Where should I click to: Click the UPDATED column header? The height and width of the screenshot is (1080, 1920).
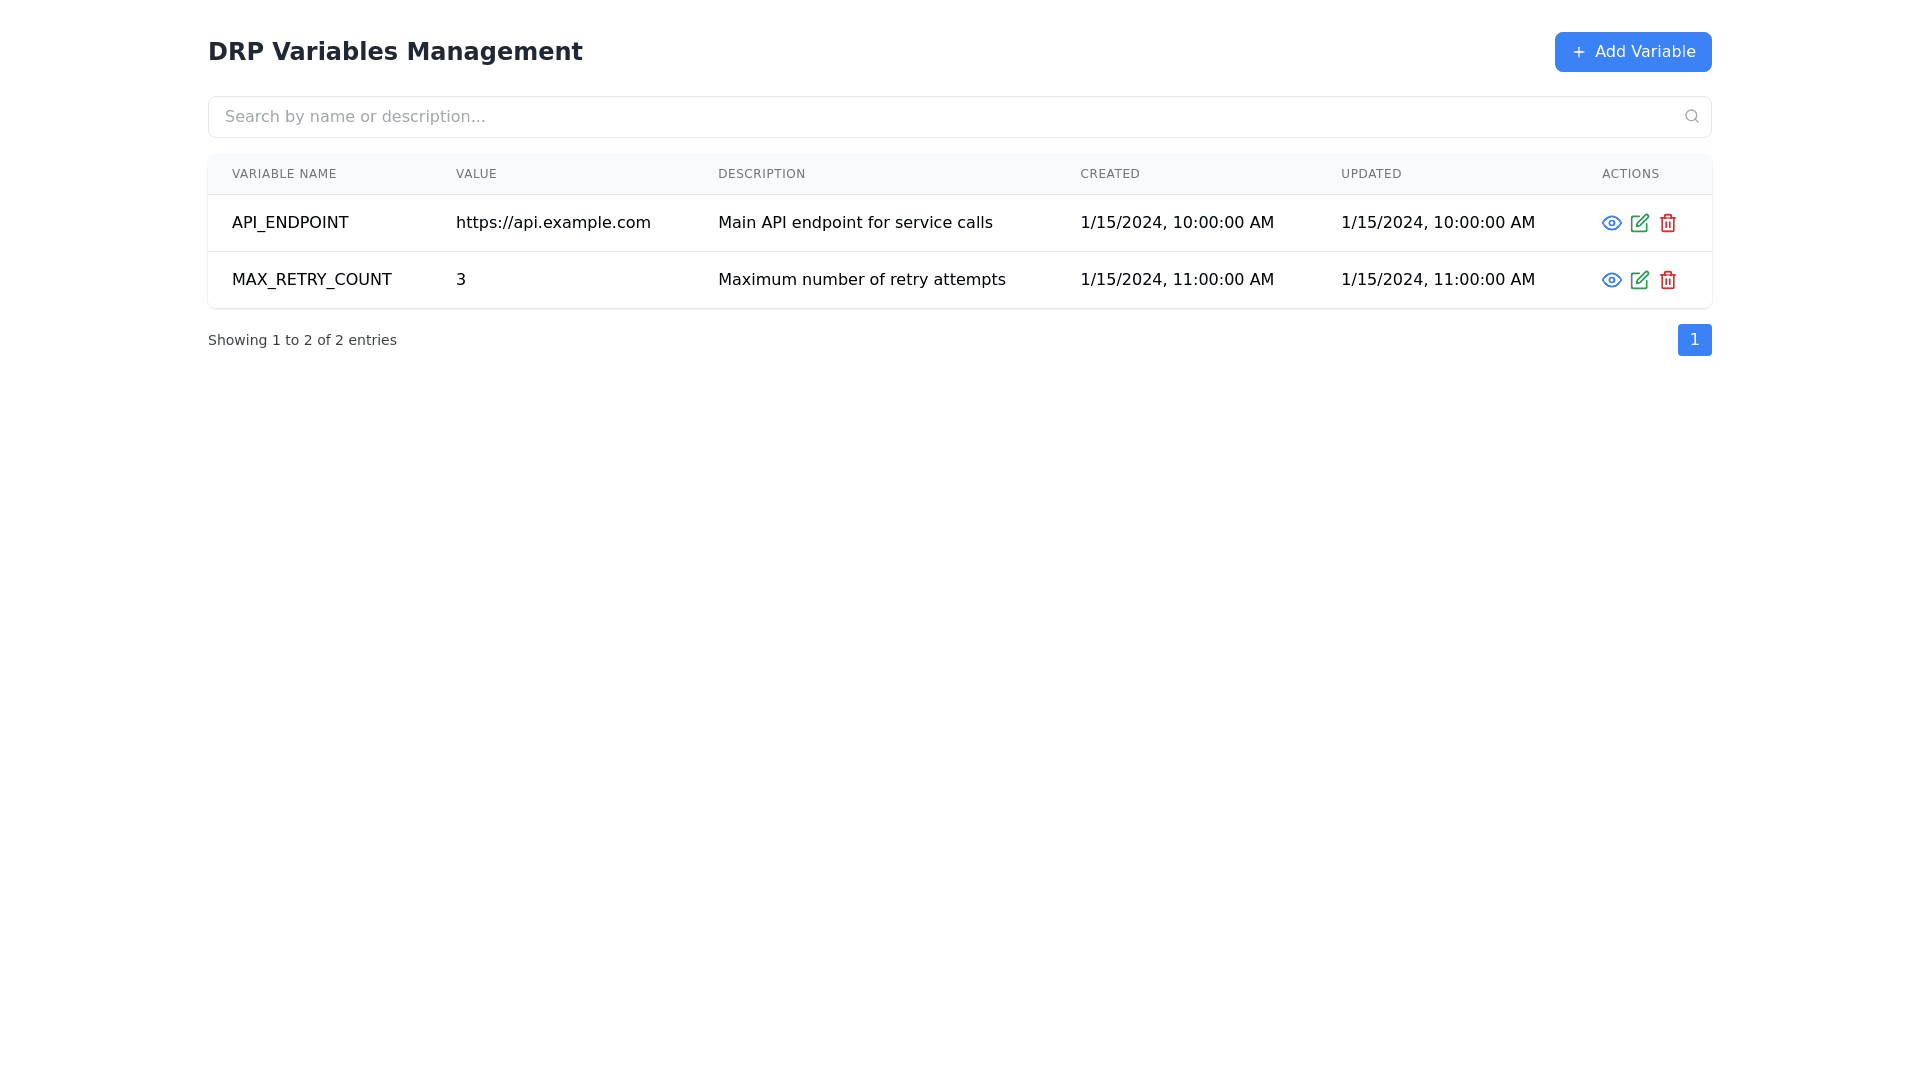1371,174
